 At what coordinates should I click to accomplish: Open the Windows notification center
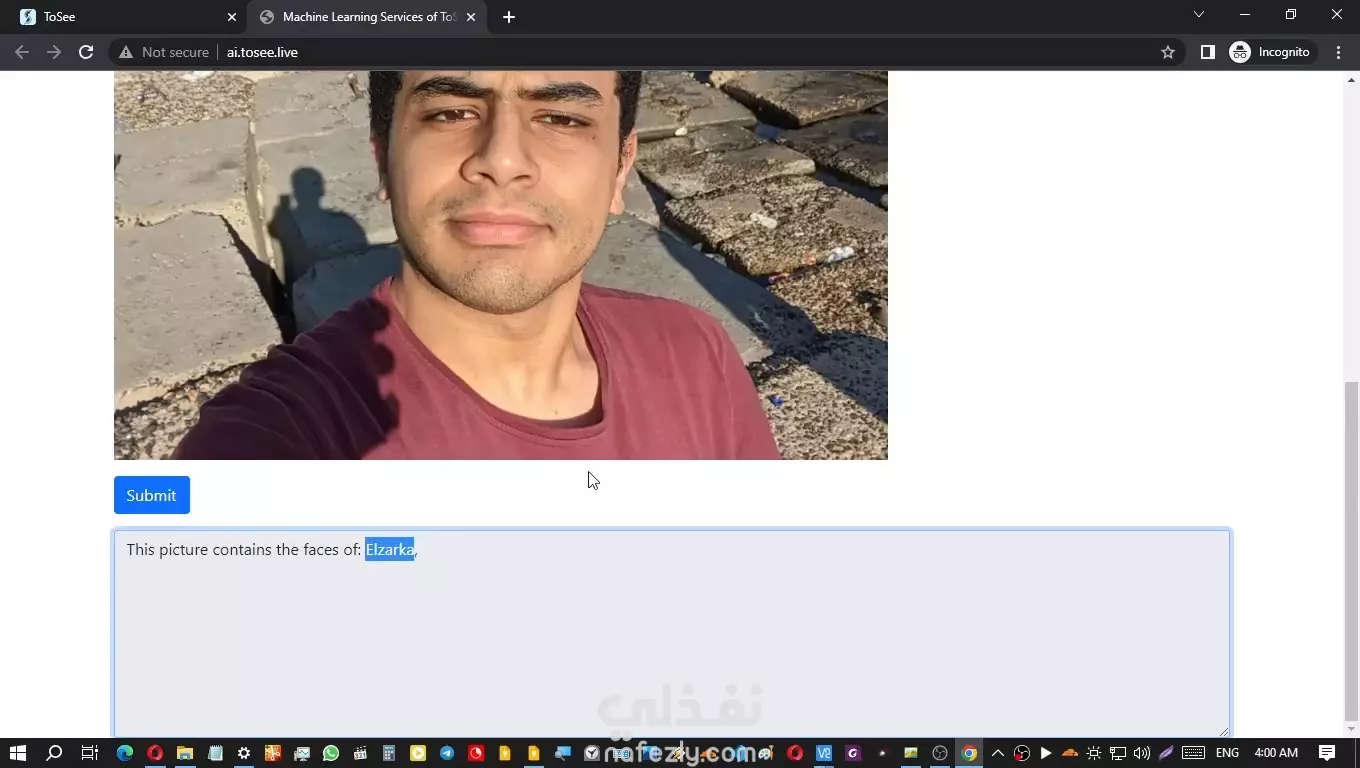pyautogui.click(x=1327, y=753)
